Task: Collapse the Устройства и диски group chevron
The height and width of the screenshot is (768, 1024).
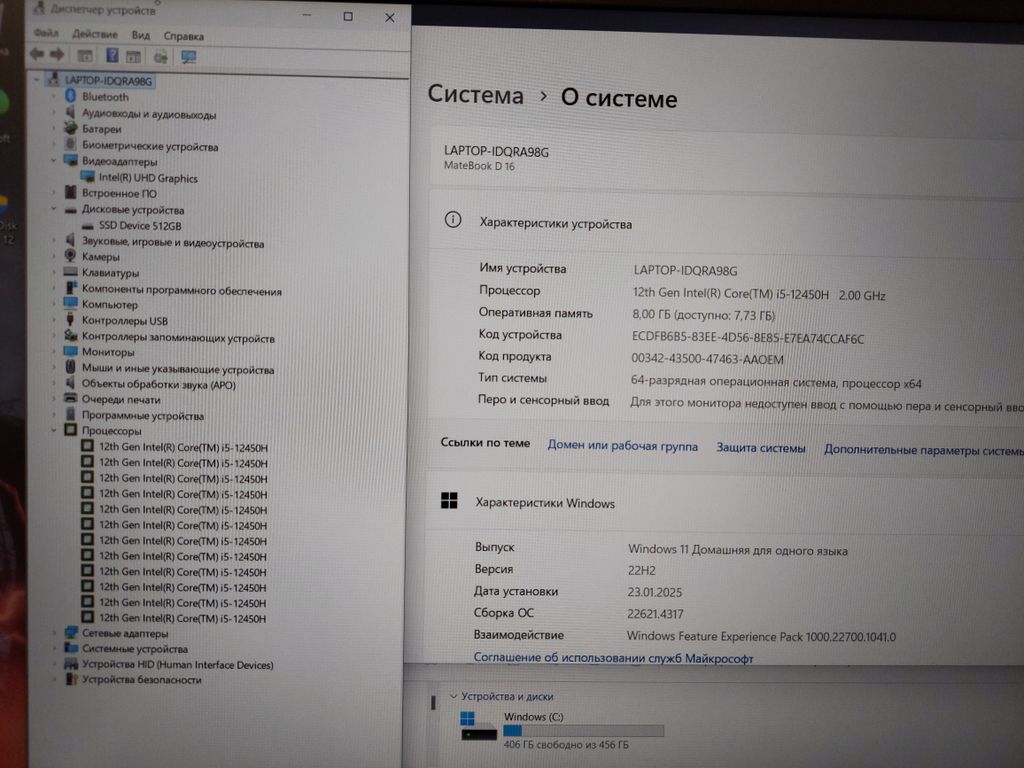Action: pyautogui.click(x=453, y=696)
